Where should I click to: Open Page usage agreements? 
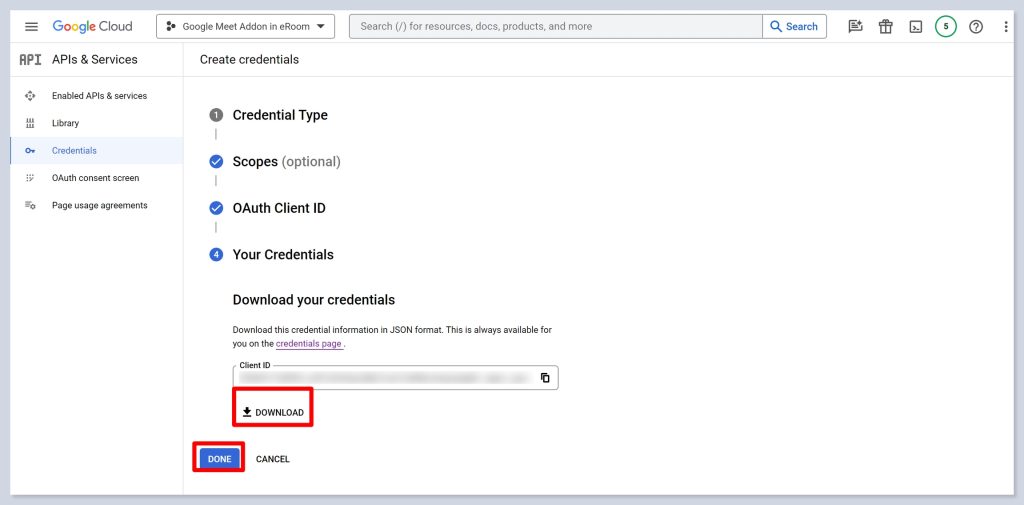(x=99, y=205)
